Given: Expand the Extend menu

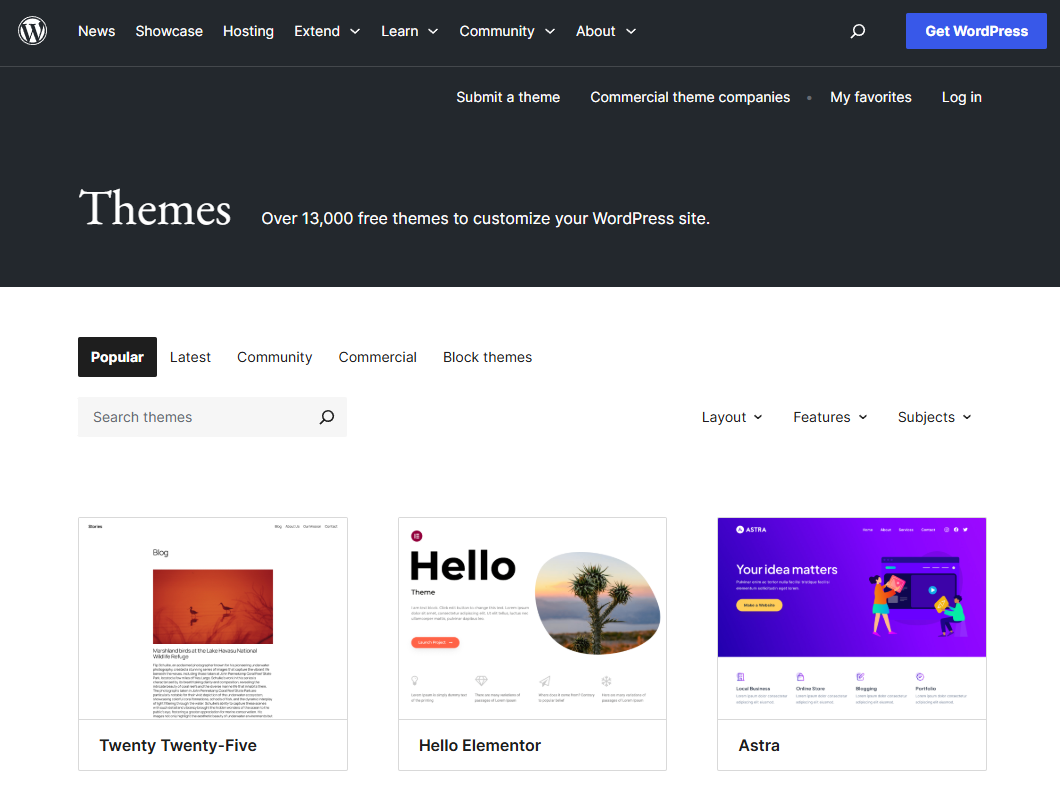Looking at the screenshot, I should (x=327, y=31).
